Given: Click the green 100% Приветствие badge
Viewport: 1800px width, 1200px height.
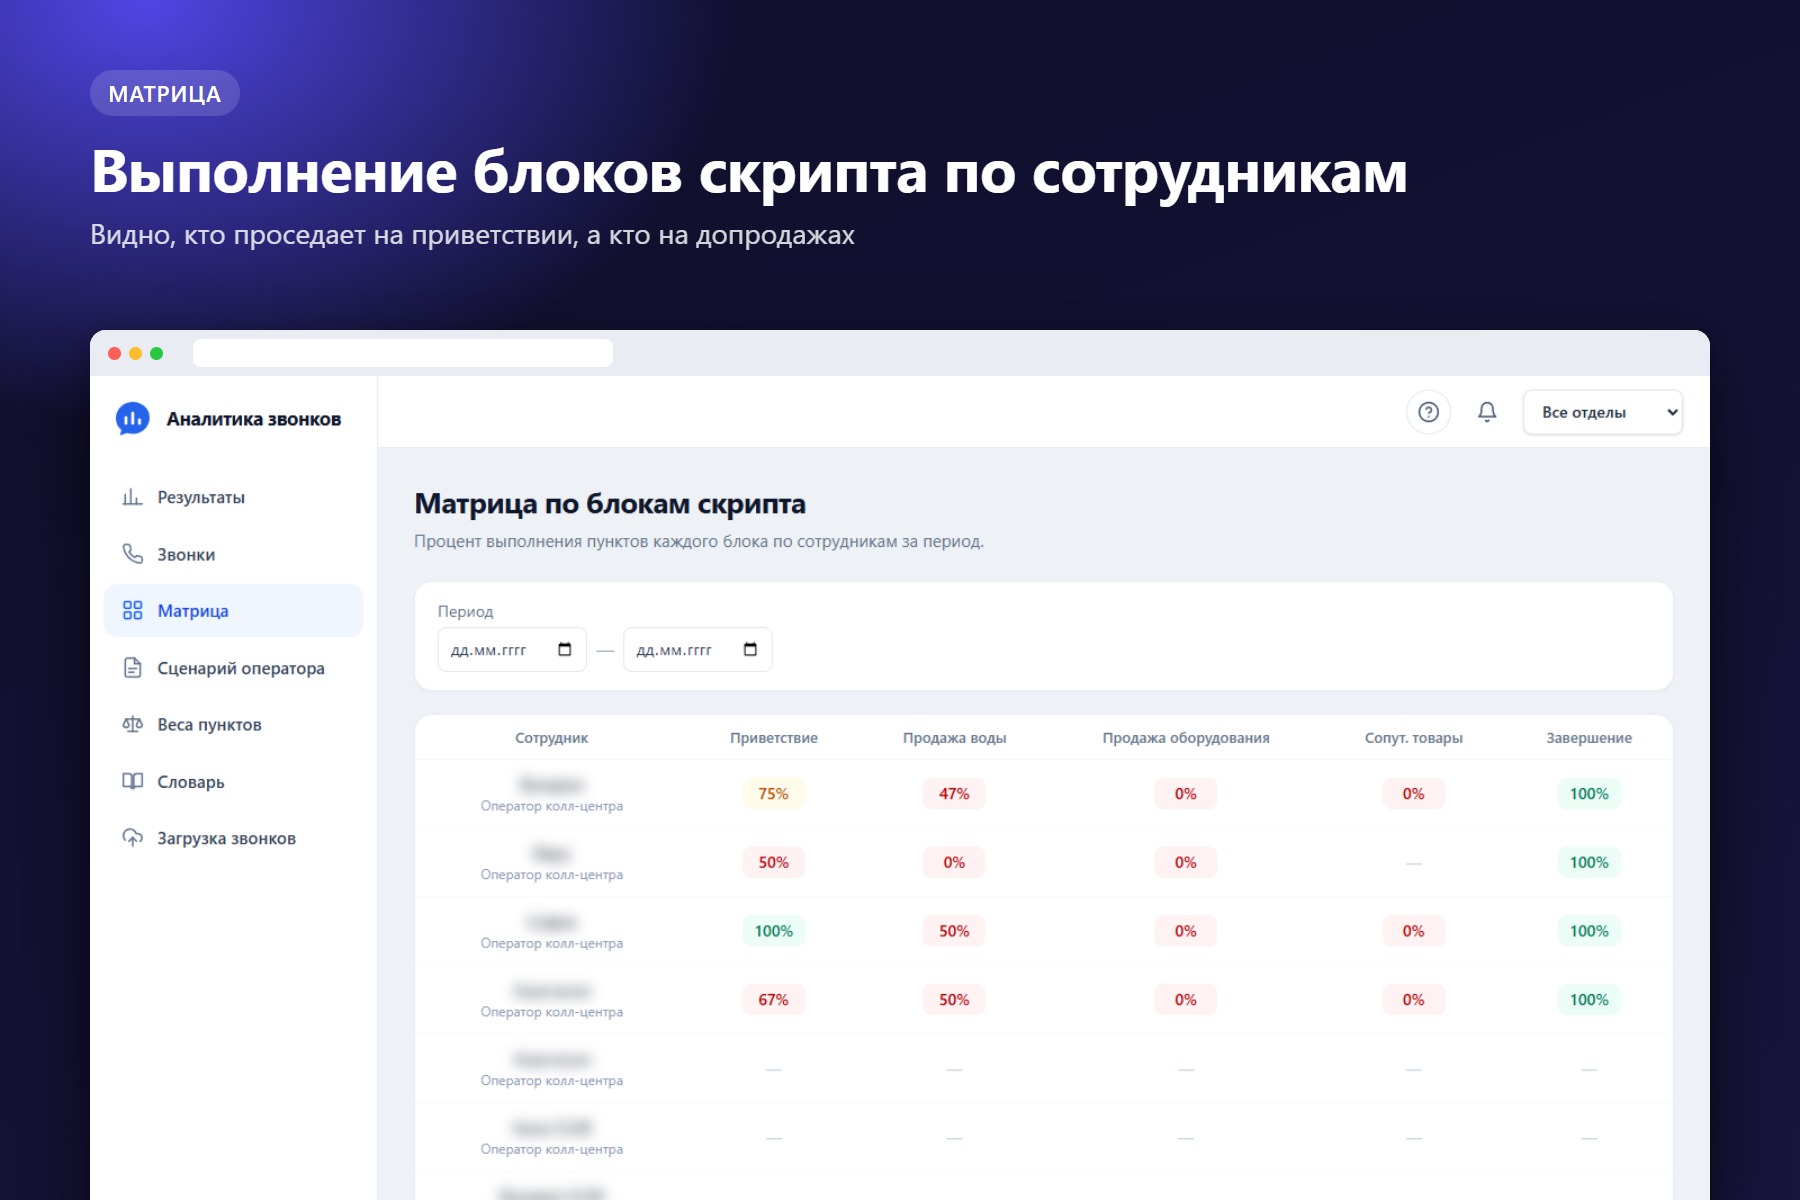Looking at the screenshot, I should click(x=774, y=931).
